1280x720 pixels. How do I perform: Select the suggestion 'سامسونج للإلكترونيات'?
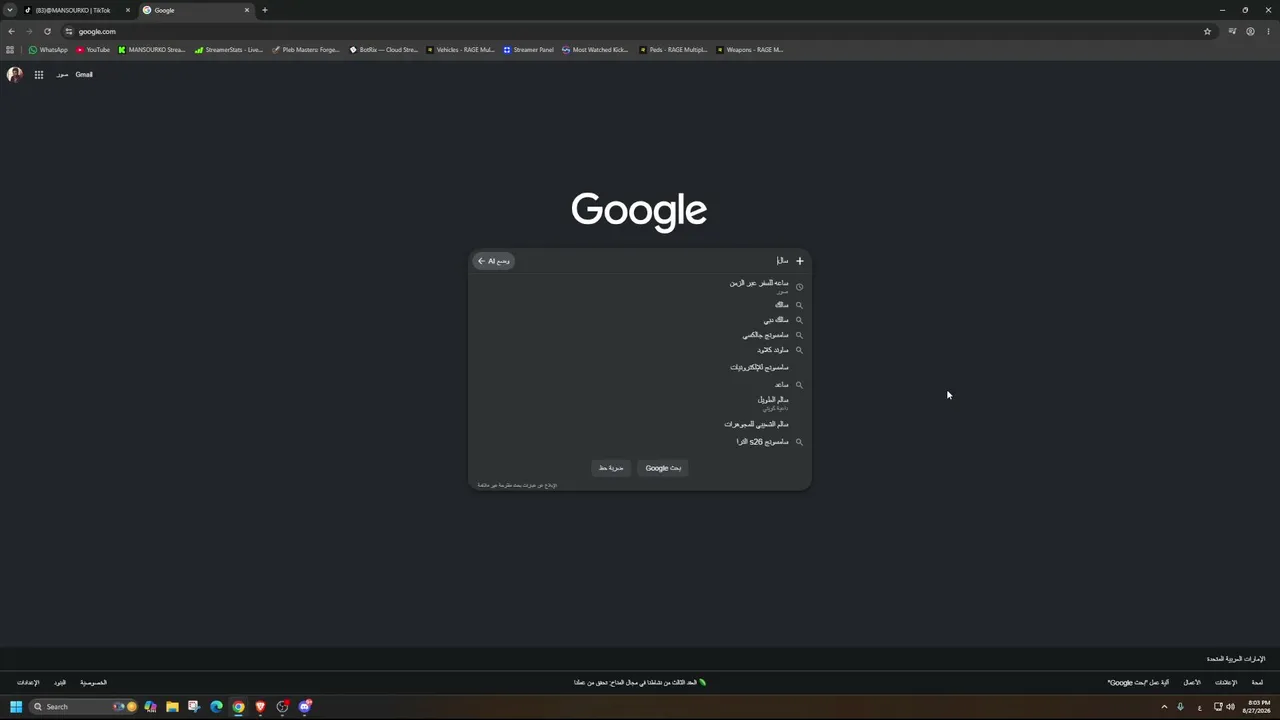click(640, 367)
